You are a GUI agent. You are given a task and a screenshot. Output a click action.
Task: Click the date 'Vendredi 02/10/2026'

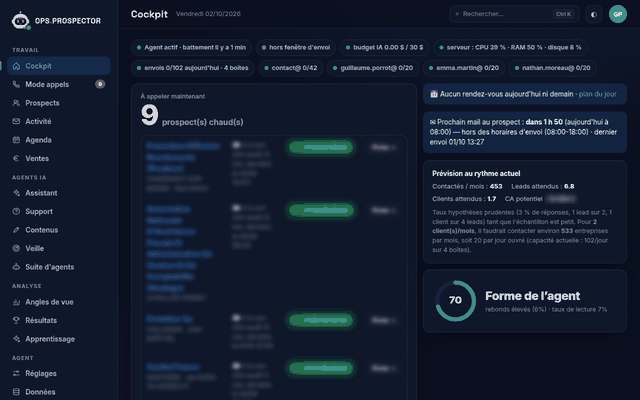(208, 14)
